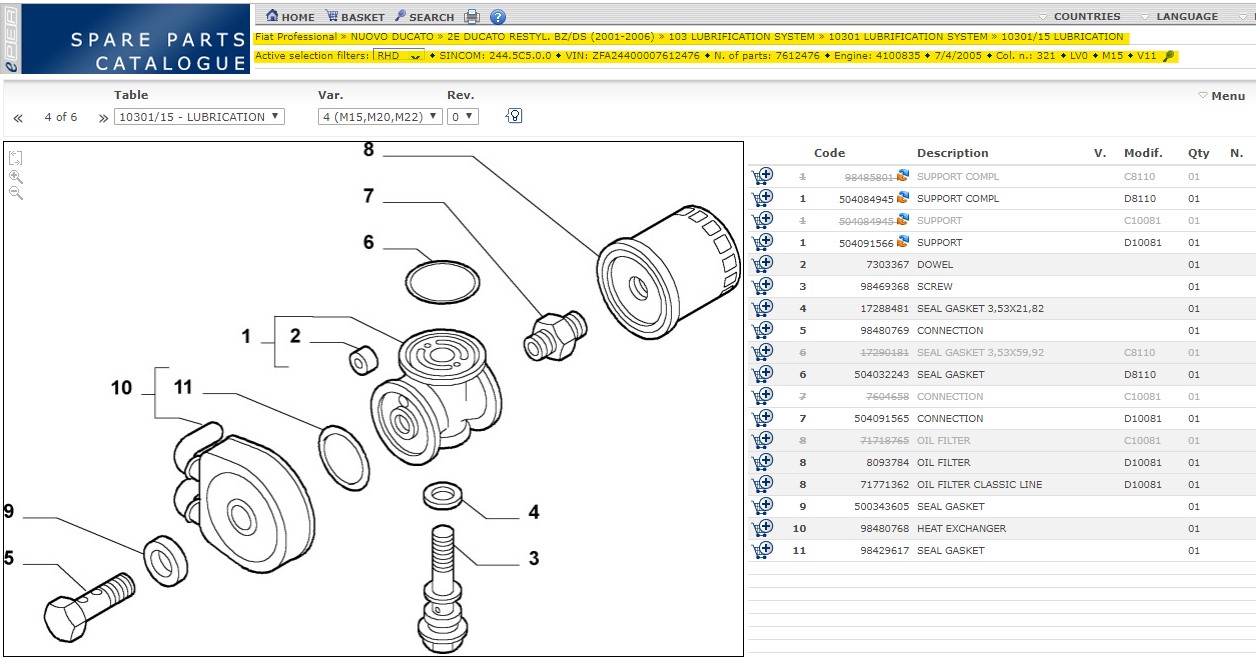Add struck-out part 98485801 to basket
Image resolution: width=1256 pixels, height=660 pixels.
coord(763,176)
